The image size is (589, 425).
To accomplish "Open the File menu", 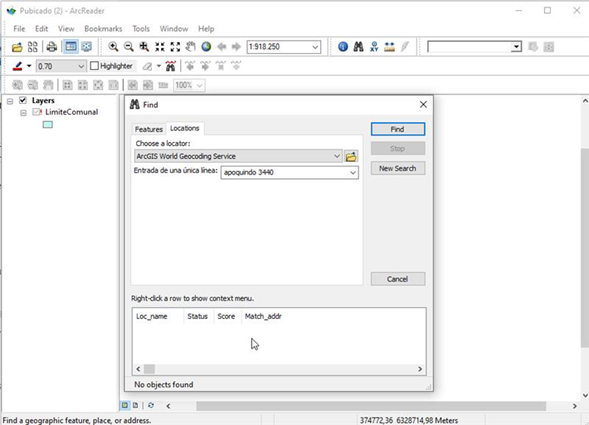I will click(x=19, y=29).
